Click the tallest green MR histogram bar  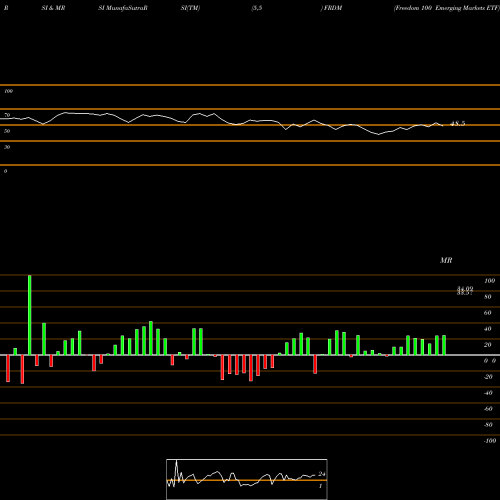pyautogui.click(x=30, y=315)
